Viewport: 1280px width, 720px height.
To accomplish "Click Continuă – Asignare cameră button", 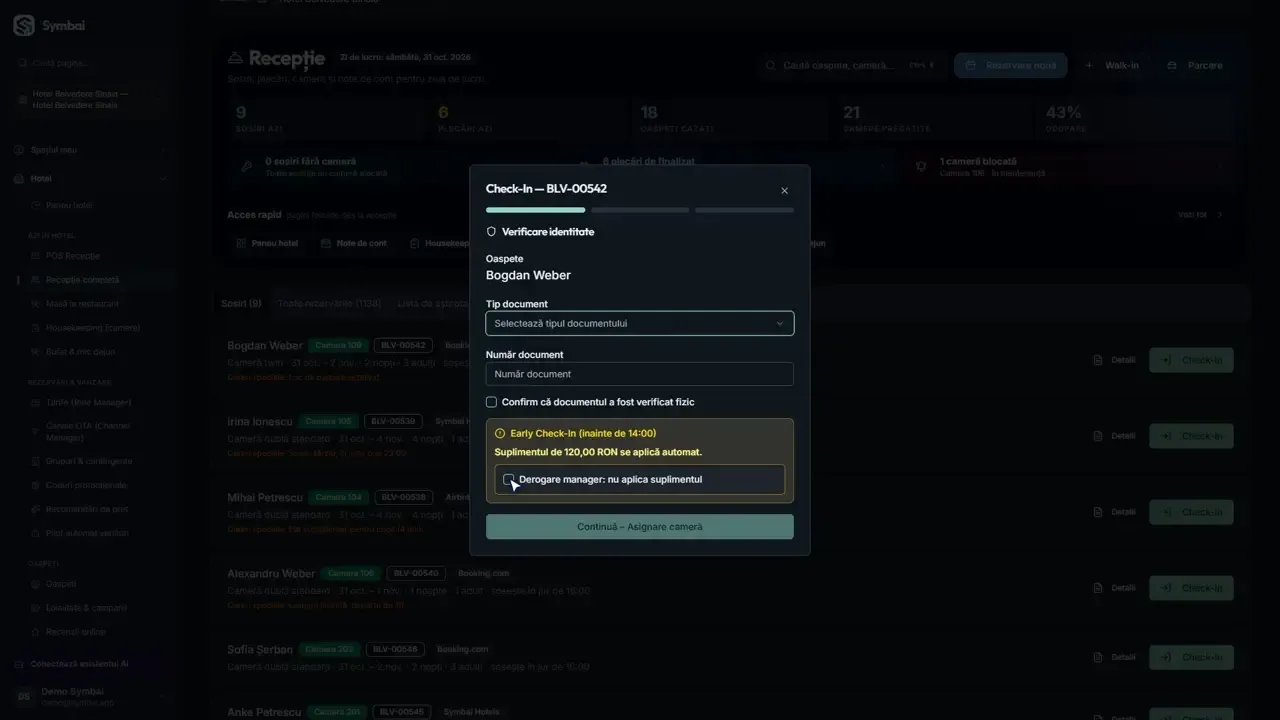I will click(640, 527).
